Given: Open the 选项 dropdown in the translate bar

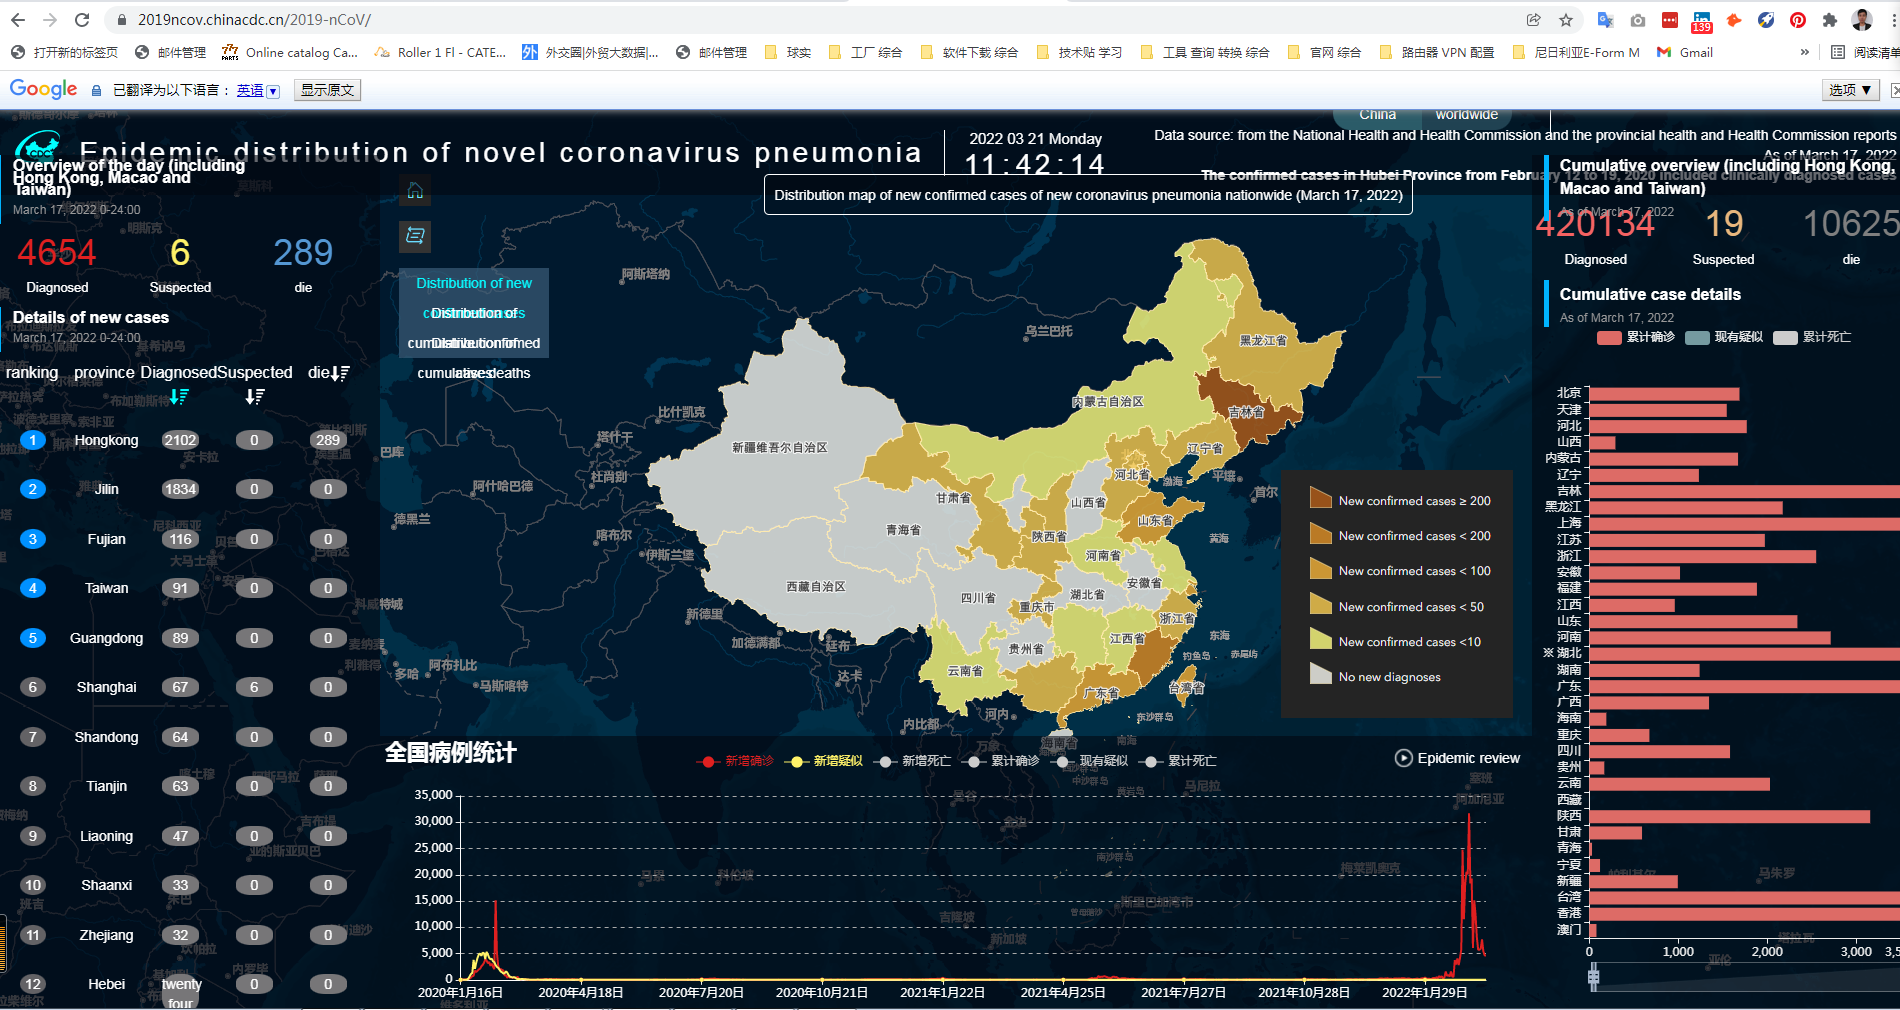Looking at the screenshot, I should pyautogui.click(x=1849, y=89).
